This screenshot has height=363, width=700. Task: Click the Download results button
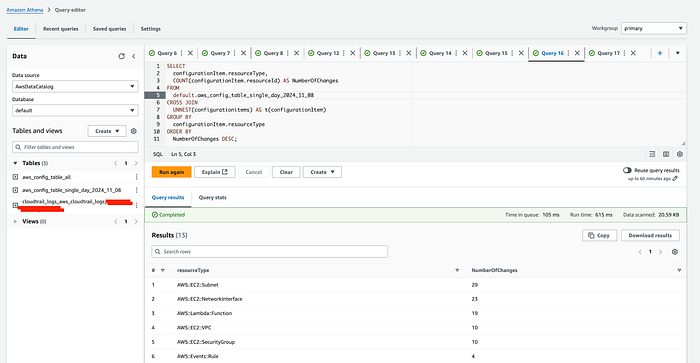650,235
